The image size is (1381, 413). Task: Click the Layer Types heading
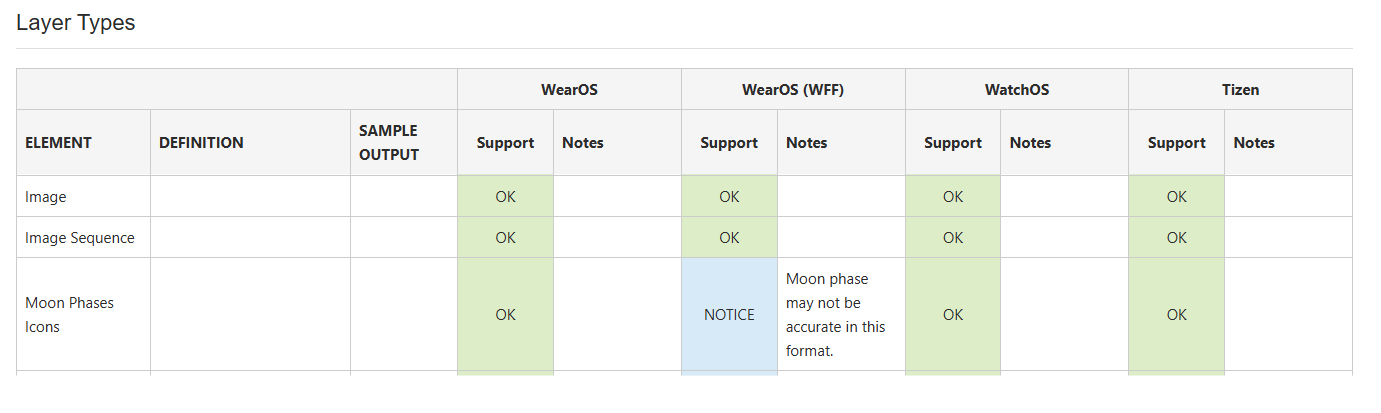[76, 23]
